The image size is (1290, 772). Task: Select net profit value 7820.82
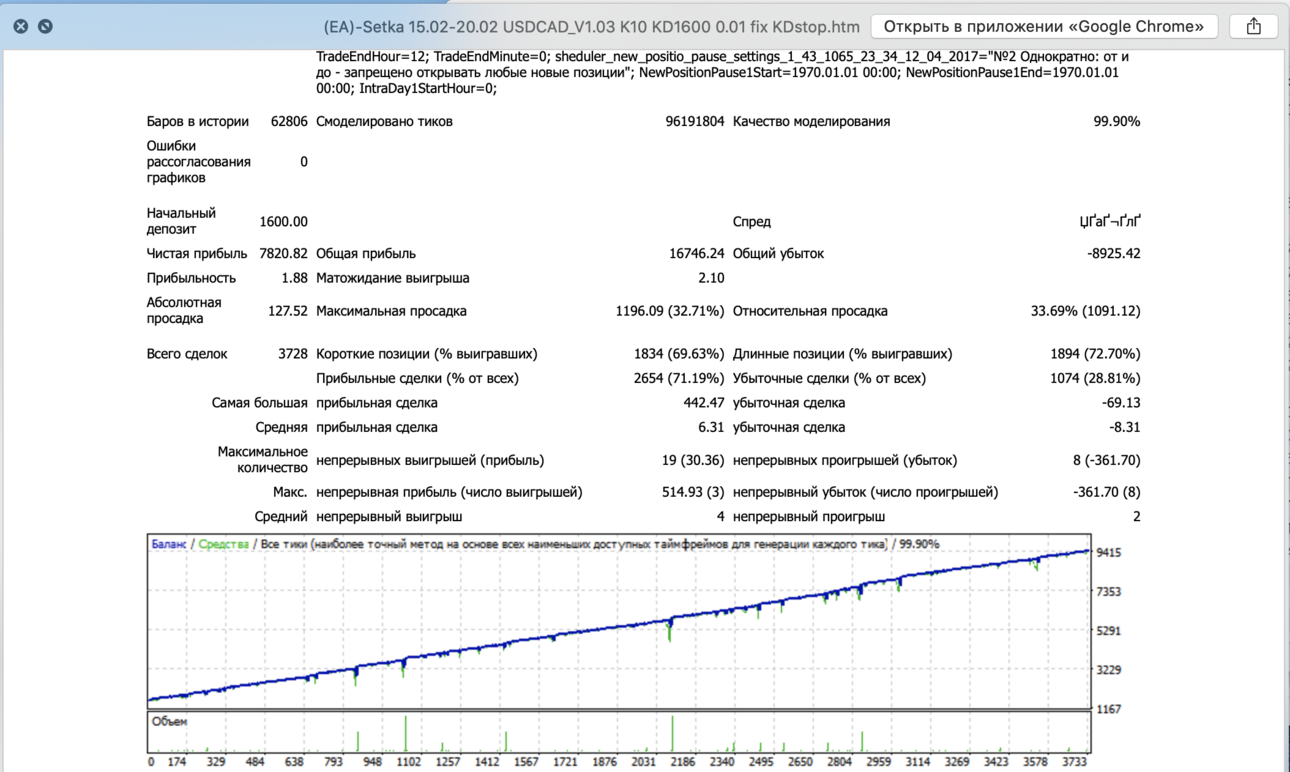[283, 253]
